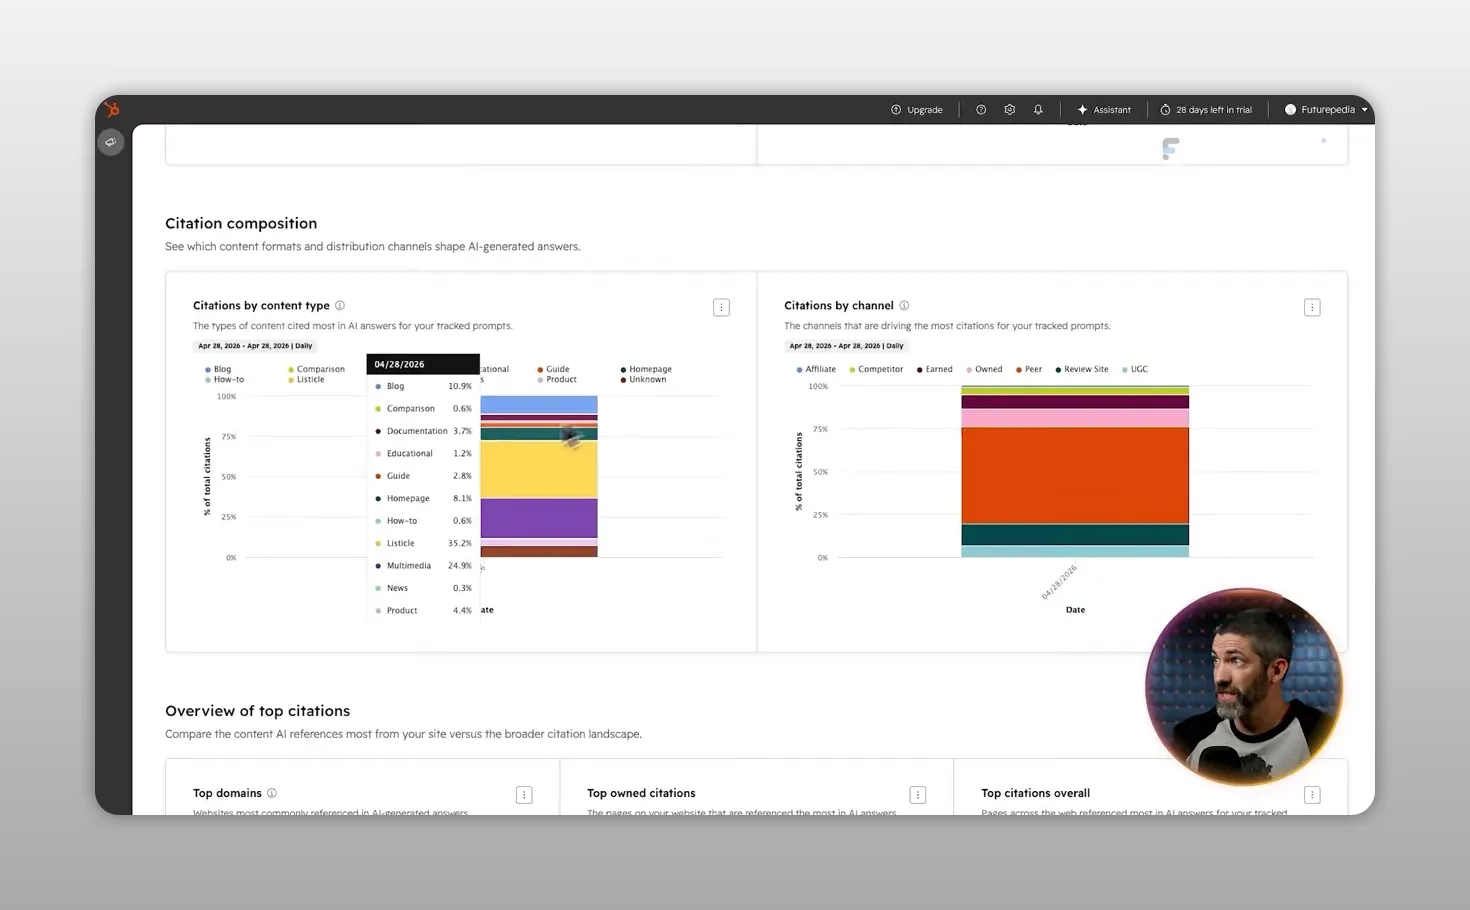Launch the Assistant from the top bar

[1104, 110]
